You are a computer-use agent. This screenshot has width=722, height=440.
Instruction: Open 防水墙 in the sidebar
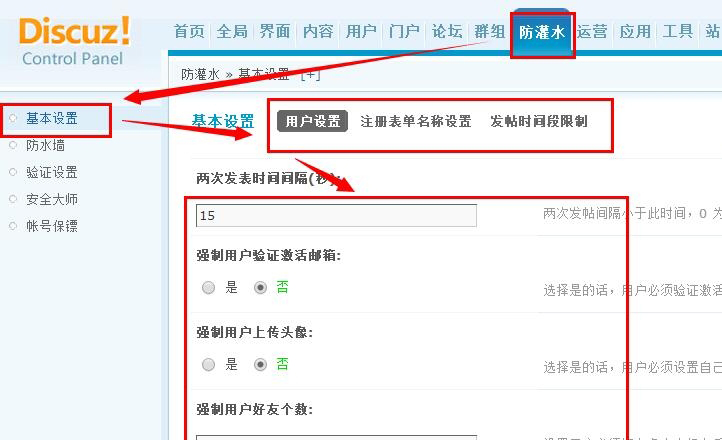[x=45, y=145]
